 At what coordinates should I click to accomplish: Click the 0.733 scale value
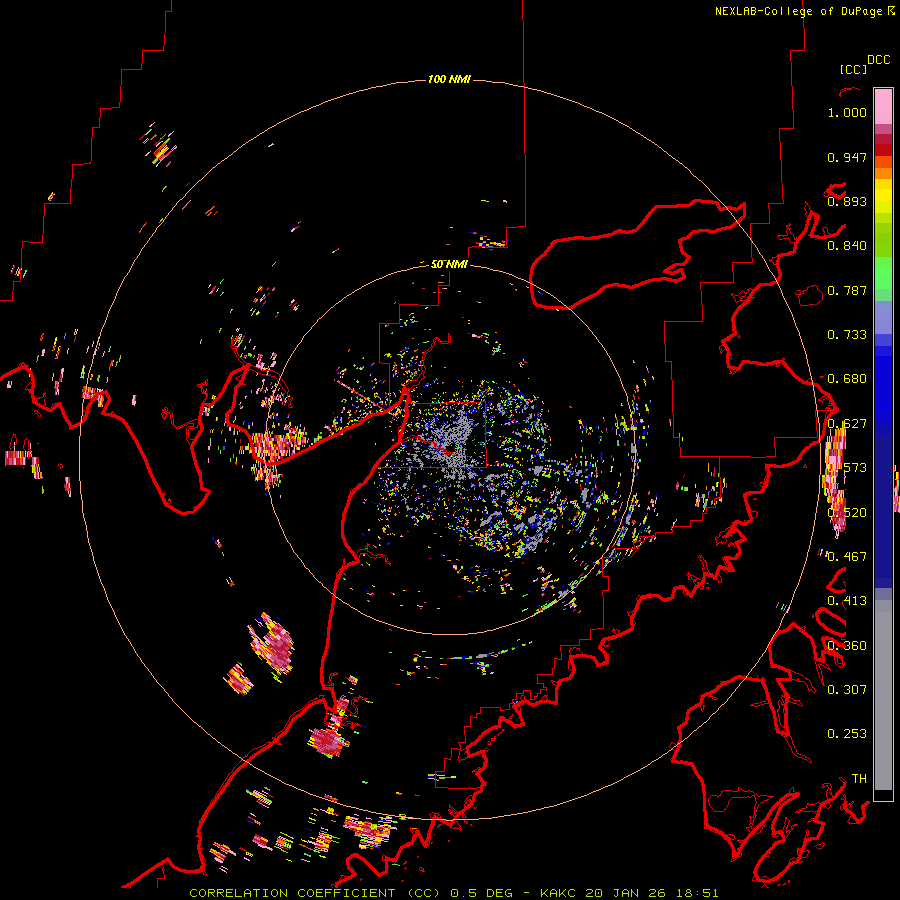pos(847,335)
